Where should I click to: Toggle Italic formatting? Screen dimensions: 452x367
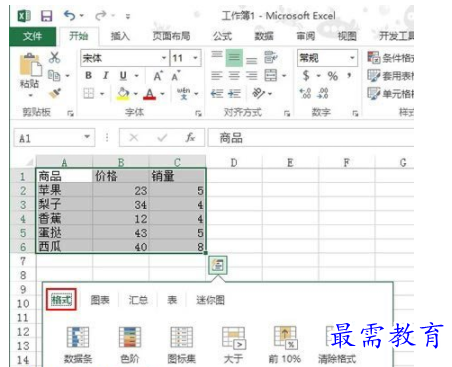coord(106,76)
